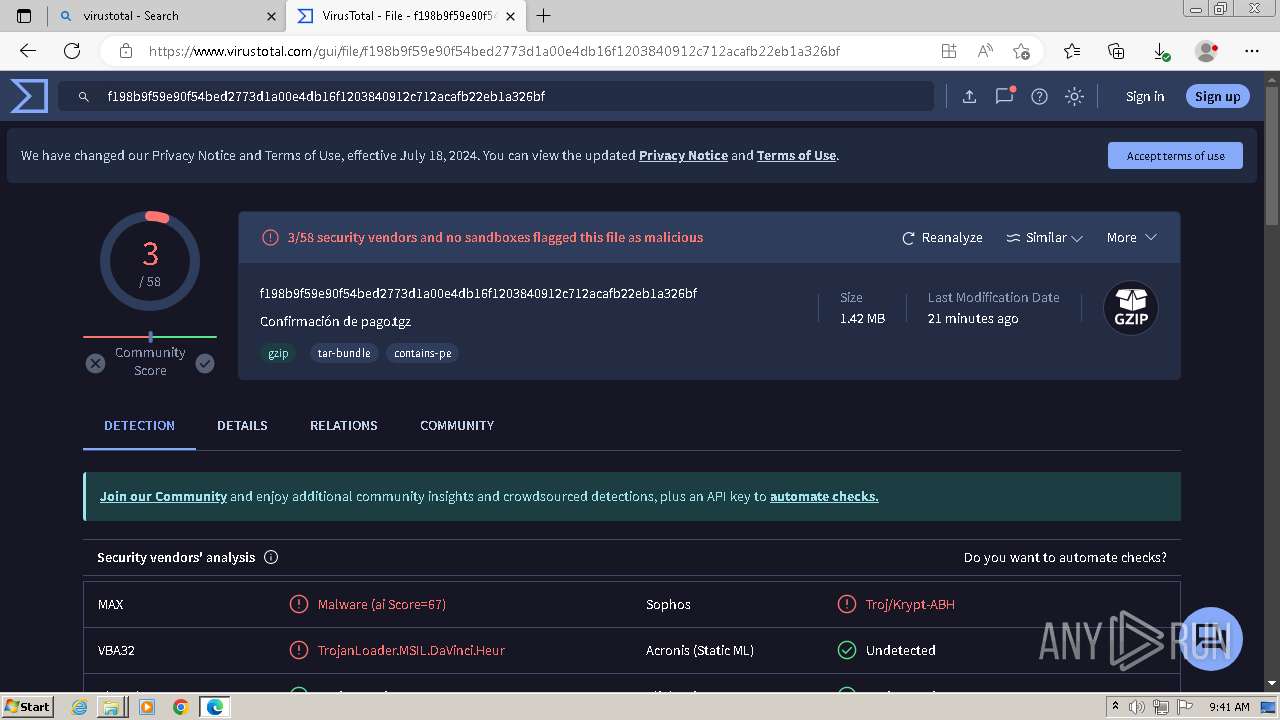The width and height of the screenshot is (1280, 720).
Task: Click the Troj/Krypt-ABH detection text
Action: pyautogui.click(x=910, y=604)
